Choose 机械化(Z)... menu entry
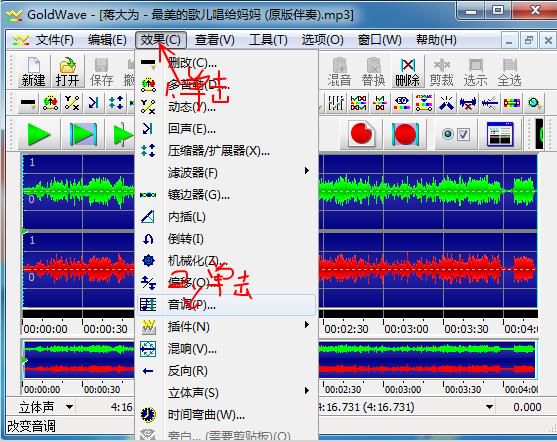The width and height of the screenshot is (557, 442). coord(226,261)
